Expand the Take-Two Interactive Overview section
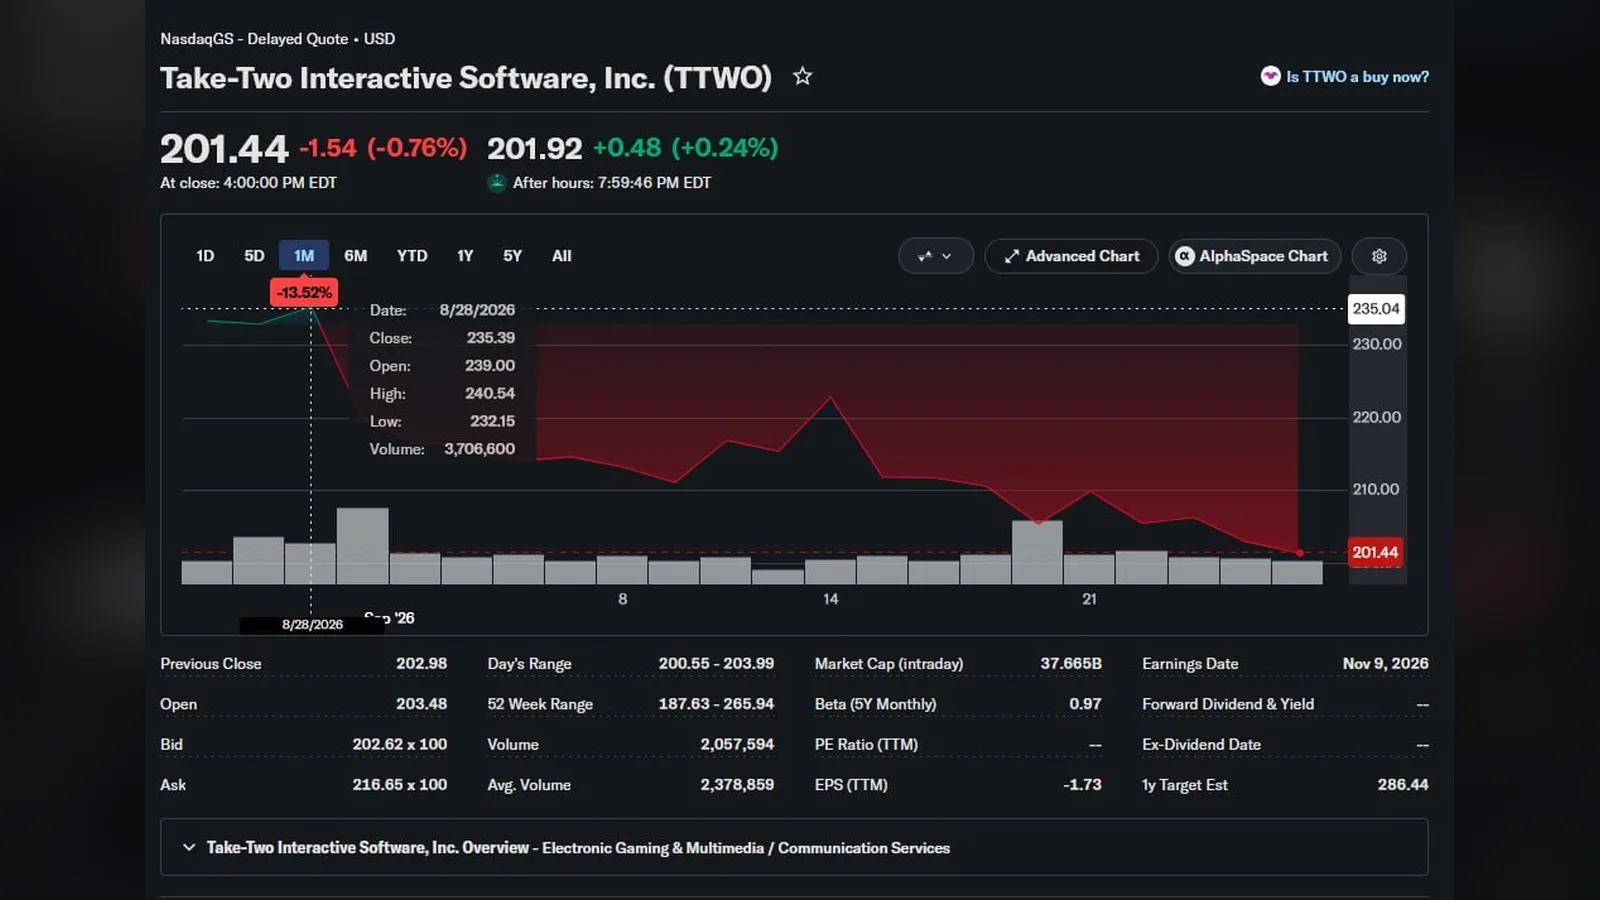The width and height of the screenshot is (1600, 900). click(x=794, y=847)
